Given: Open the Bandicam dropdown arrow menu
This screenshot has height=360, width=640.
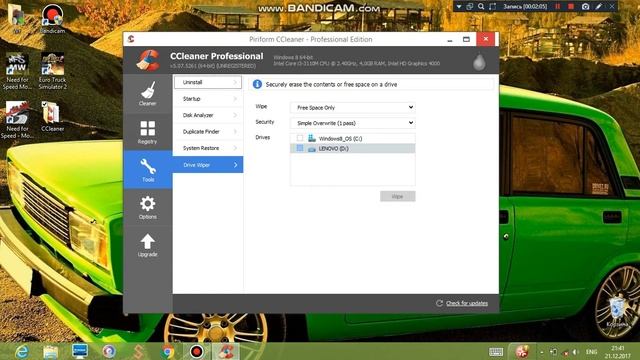Looking at the screenshot, I should tap(459, 7).
